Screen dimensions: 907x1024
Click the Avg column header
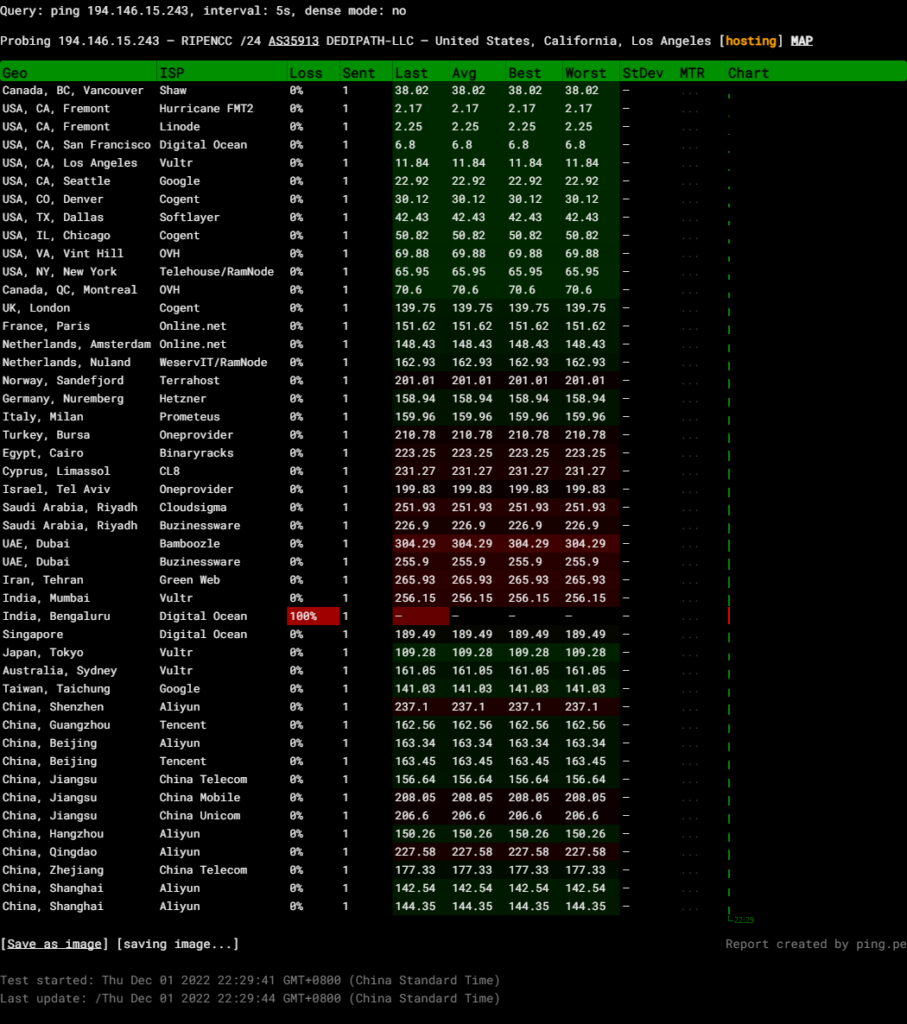click(x=464, y=73)
